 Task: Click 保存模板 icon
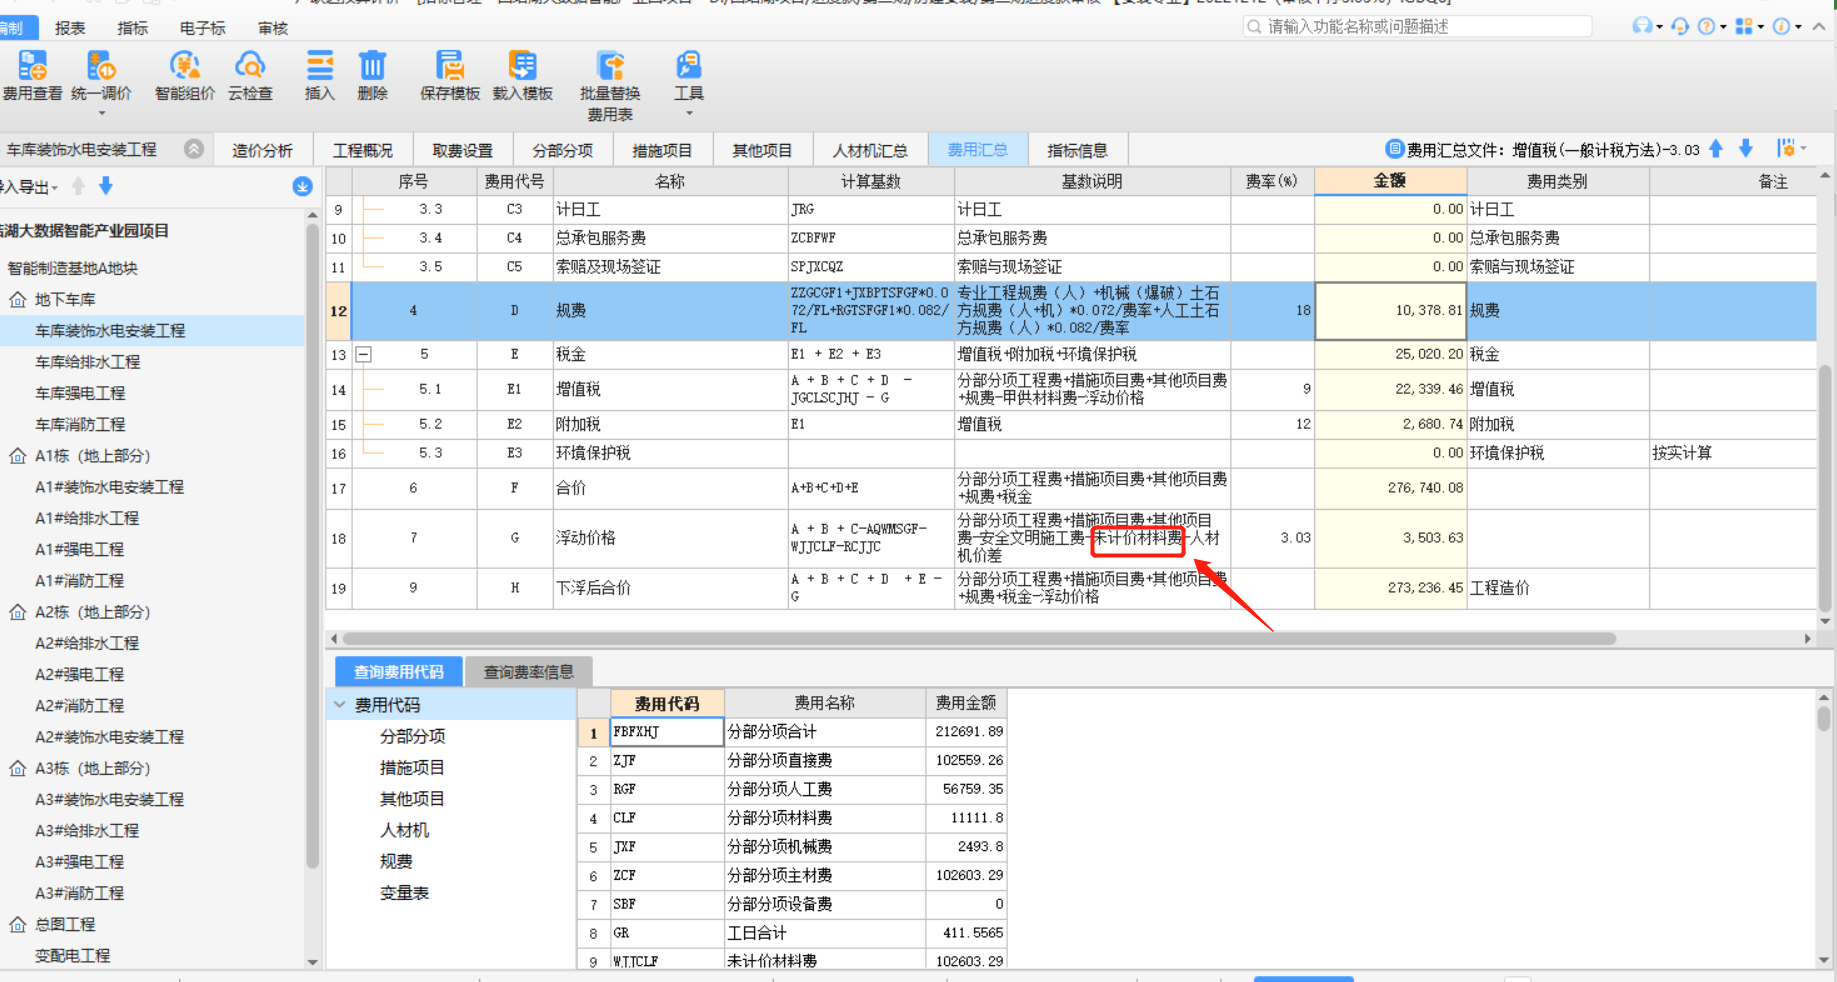[450, 66]
